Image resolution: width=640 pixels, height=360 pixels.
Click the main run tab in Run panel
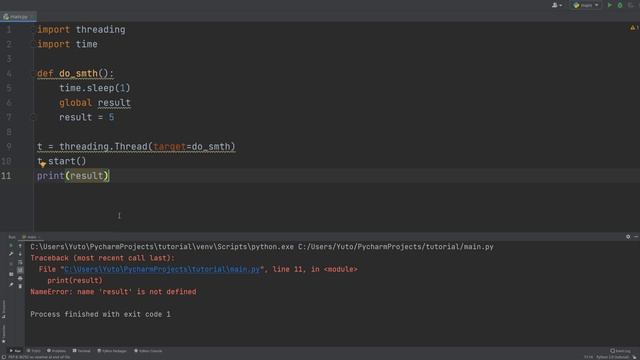[31, 237]
